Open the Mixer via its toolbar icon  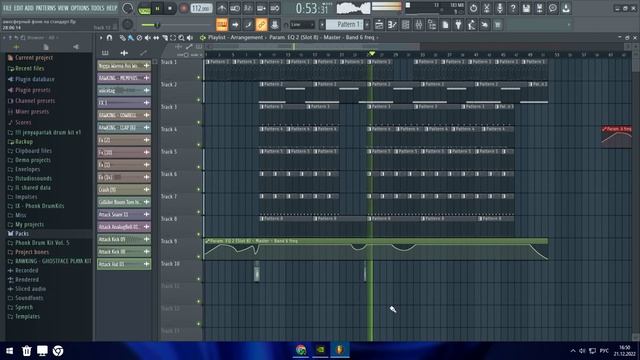[x=419, y=25]
